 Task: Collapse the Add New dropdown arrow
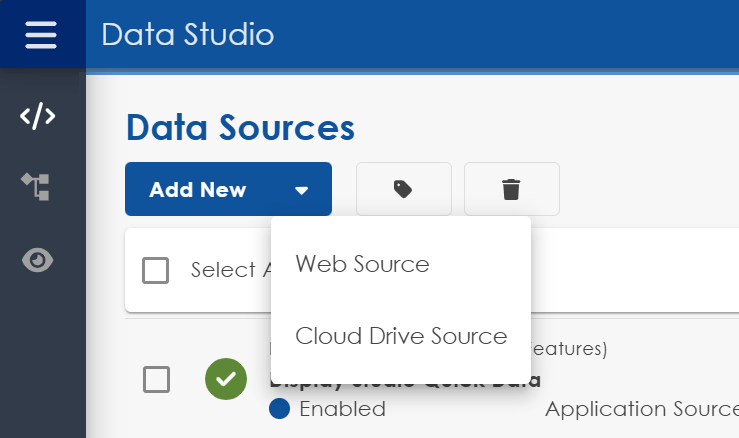(x=301, y=190)
